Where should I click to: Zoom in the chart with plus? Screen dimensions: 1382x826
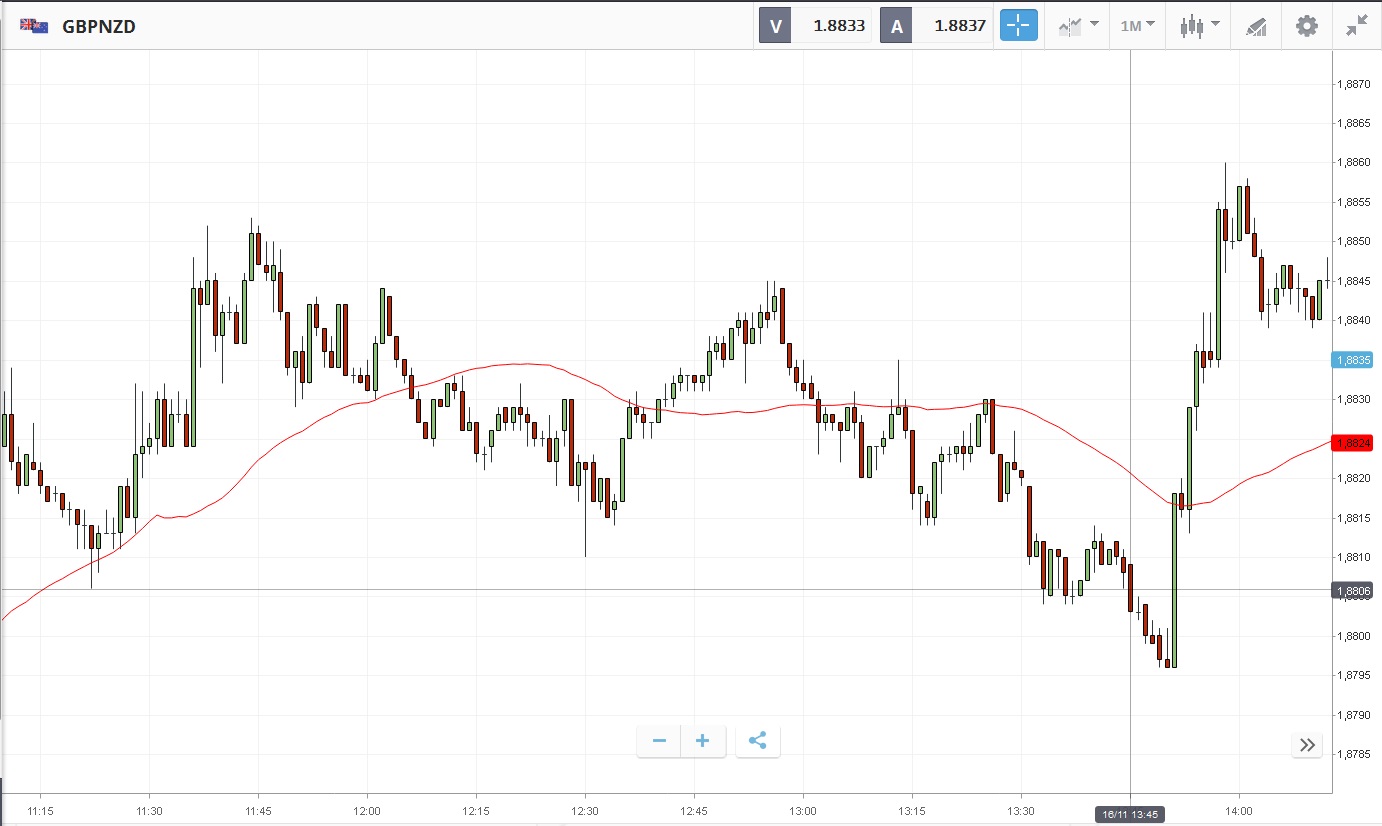[703, 741]
